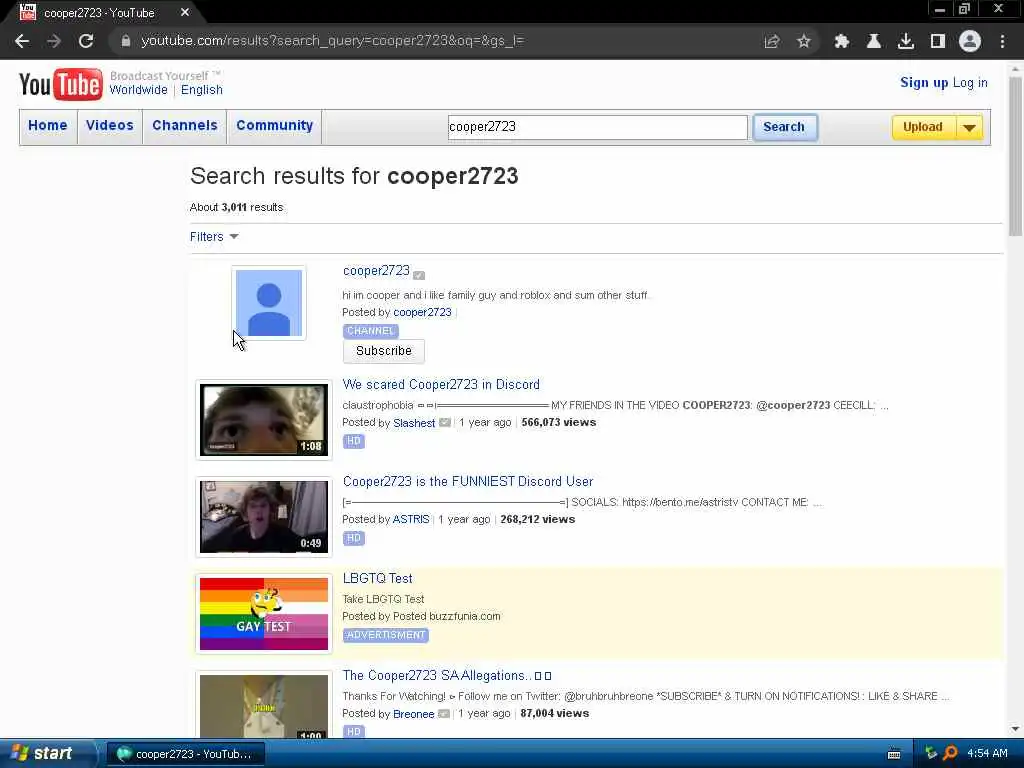Open 'We scared Cooper2723 in Discord' video

[x=441, y=384]
